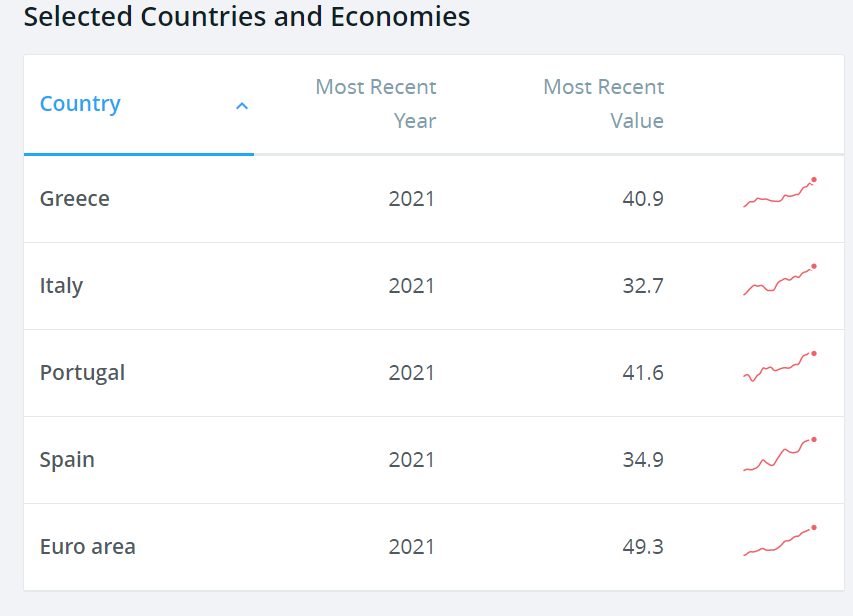Select the Euro area link
This screenshot has height=616, width=853.
pyautogui.click(x=87, y=547)
